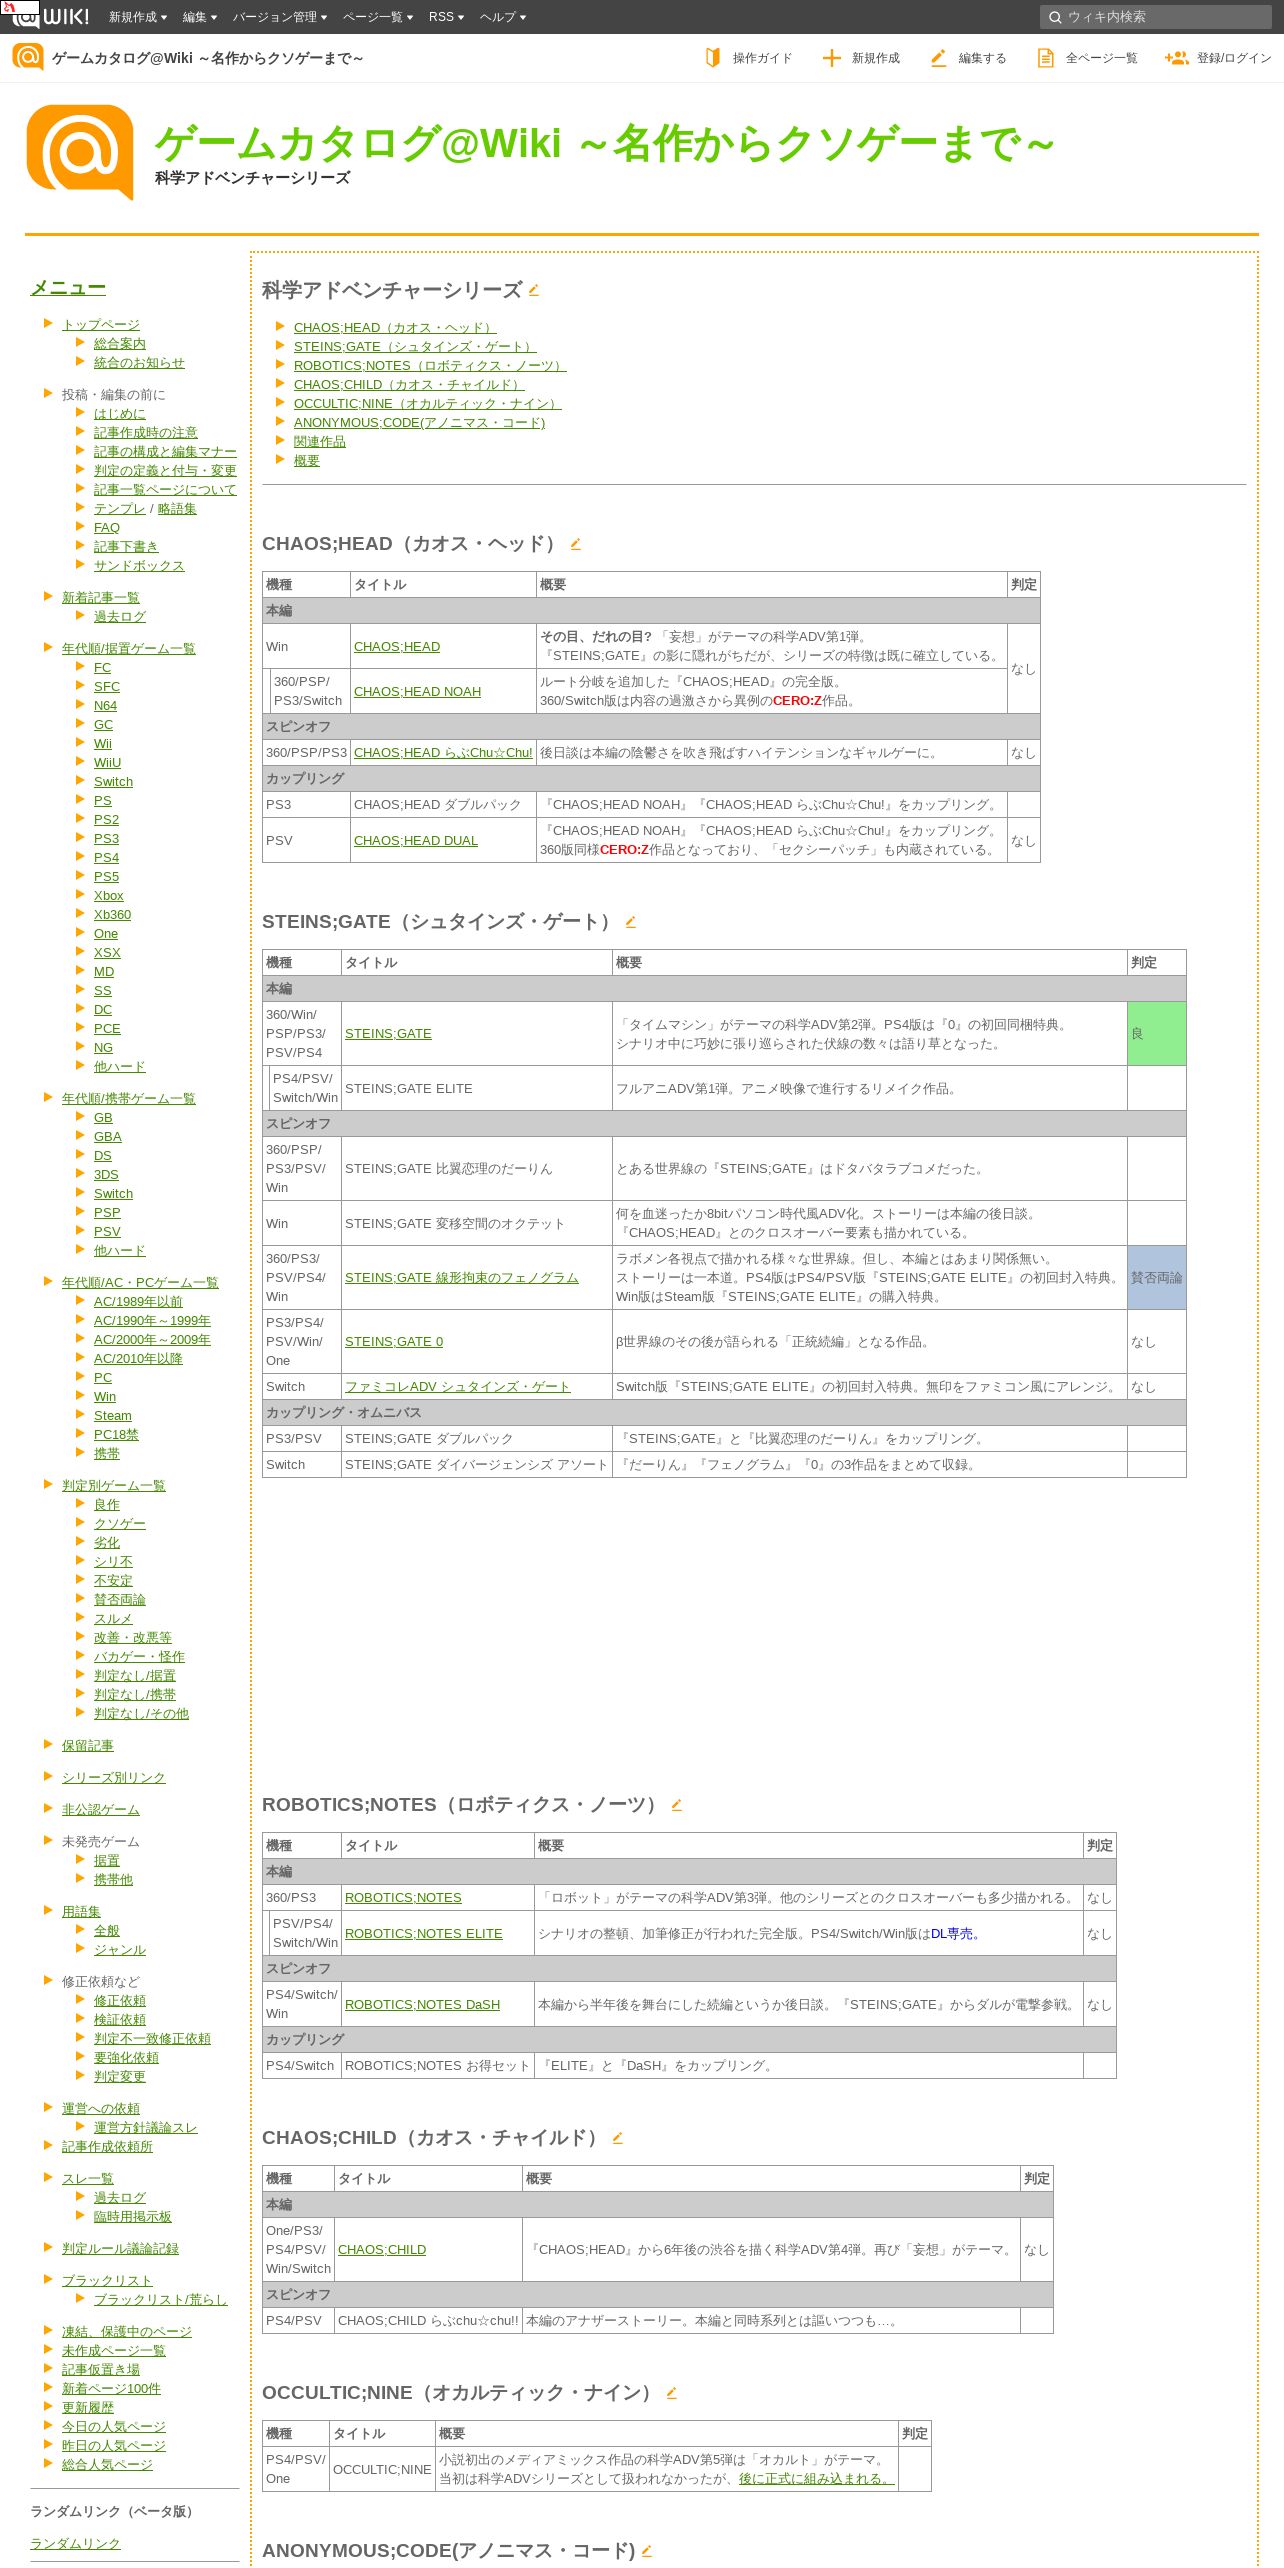Click edit pencil next to ANONYMOUS;CODE heading
The width and height of the screenshot is (1284, 2568).
pos(646,2551)
